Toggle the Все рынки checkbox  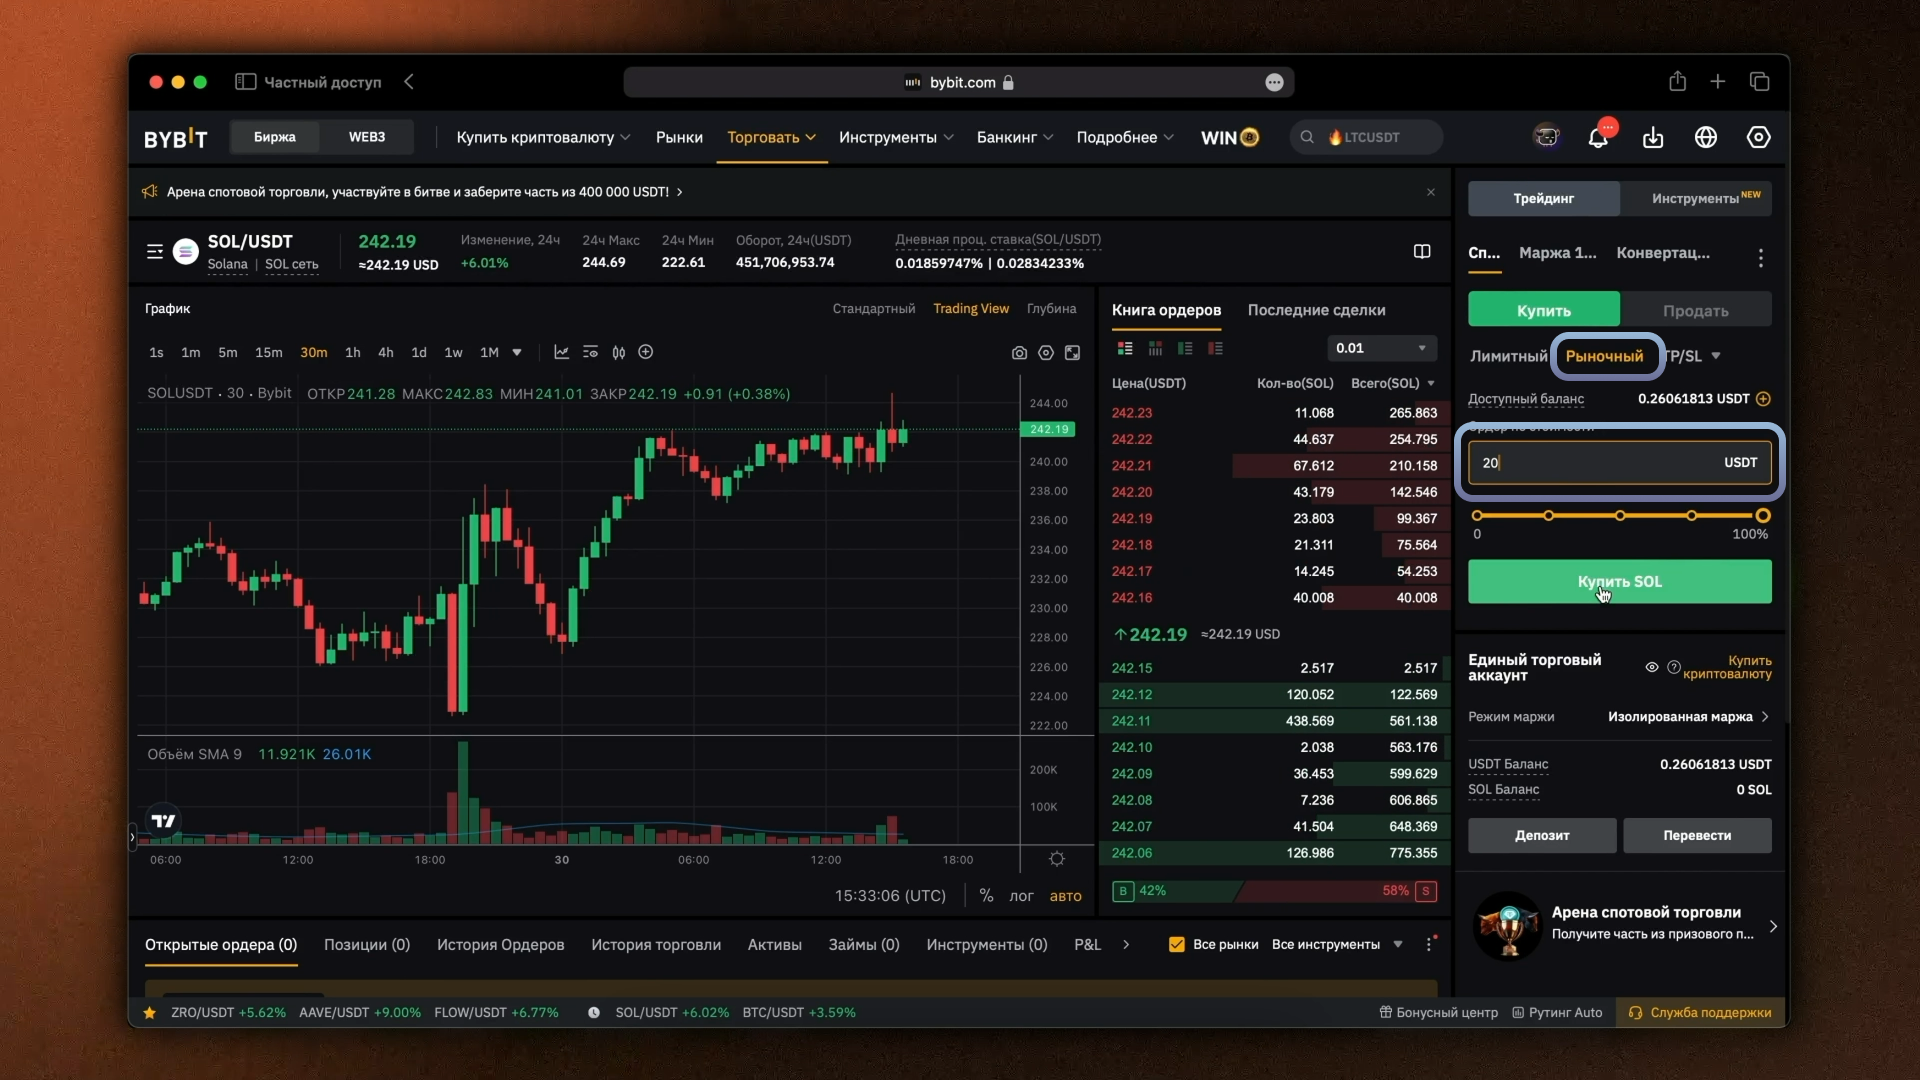click(x=1177, y=945)
